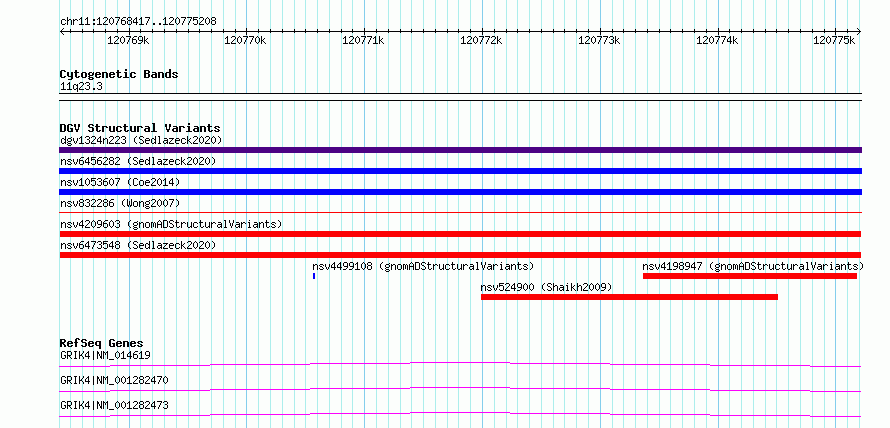Viewport: 890px width, 428px height.
Task: Select the blue nsv1053607 variant bar
Action: (460, 192)
